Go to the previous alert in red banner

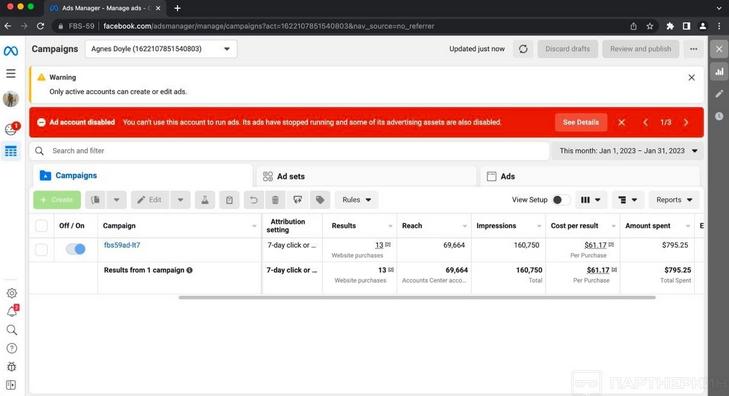645,122
